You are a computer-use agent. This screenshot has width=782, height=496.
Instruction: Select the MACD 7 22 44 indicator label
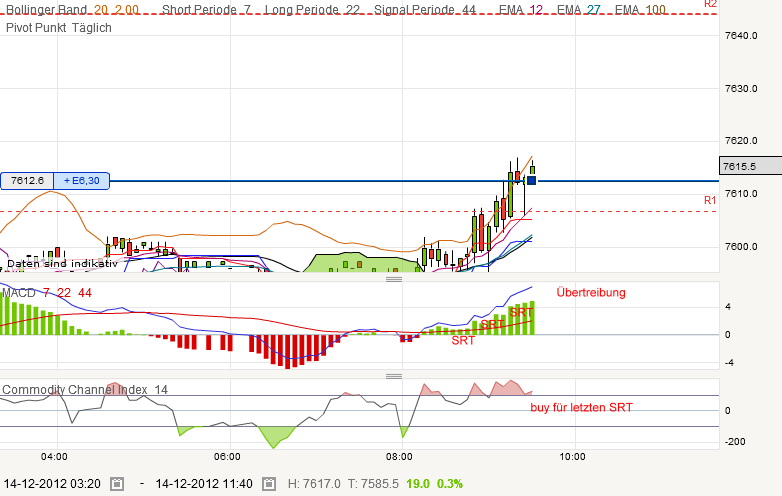[47, 293]
